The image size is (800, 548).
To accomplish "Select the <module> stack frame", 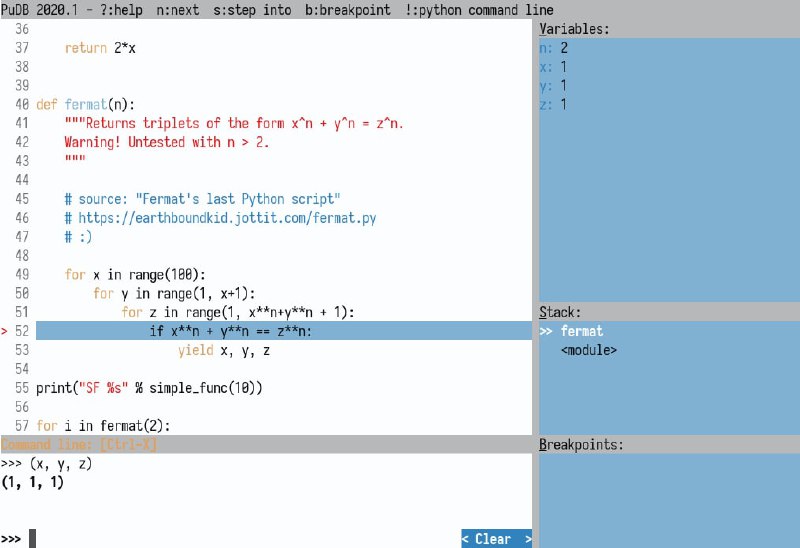I will [x=589, y=350].
